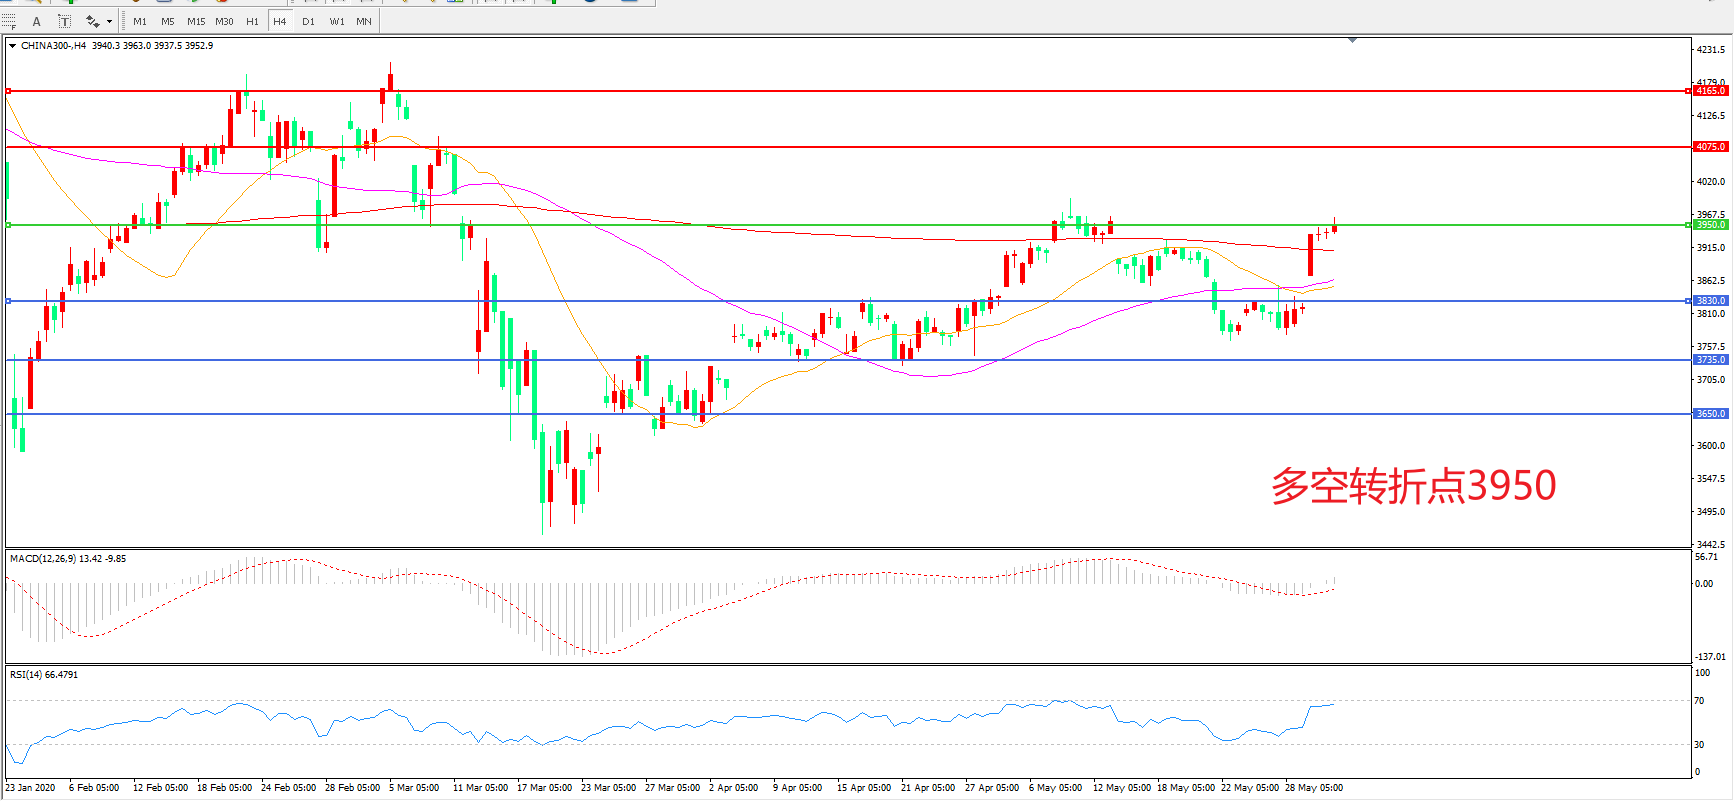
Task: Toggle the H4 timeframe button
Action: click(x=280, y=21)
